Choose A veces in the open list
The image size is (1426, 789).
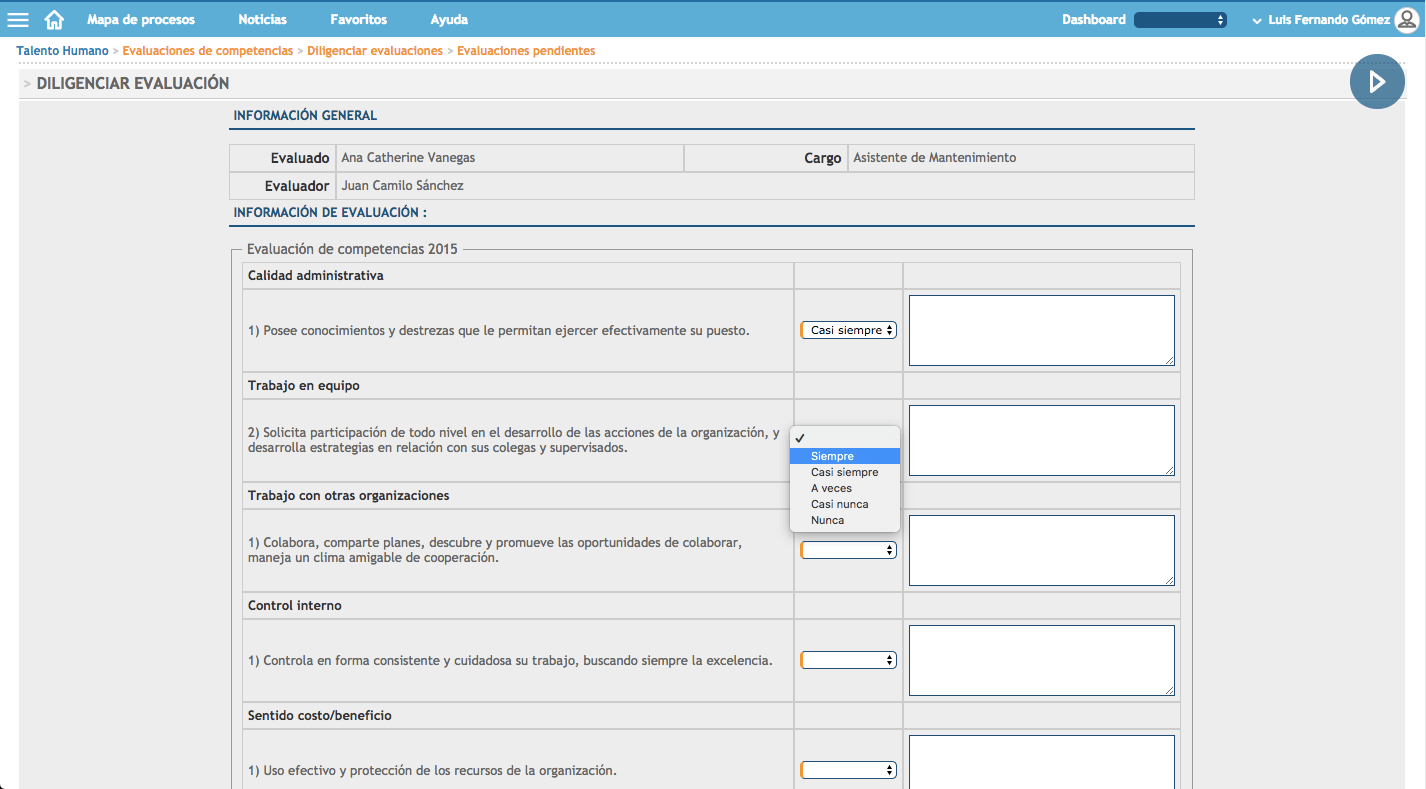pos(845,488)
